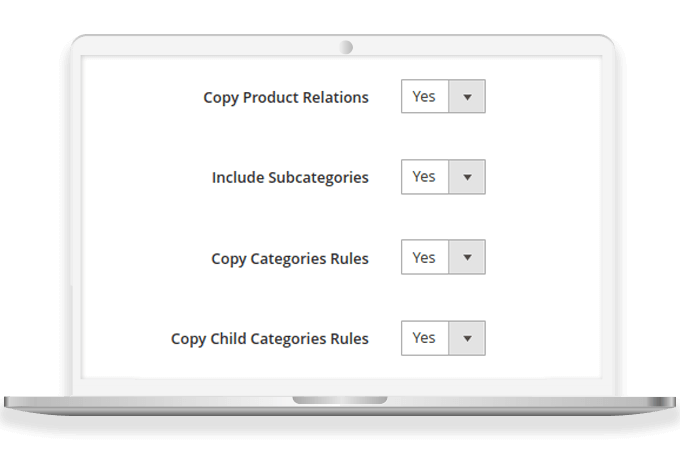Select the Yes value of Copy Product Relations
This screenshot has width=680, height=450.
[x=425, y=97]
